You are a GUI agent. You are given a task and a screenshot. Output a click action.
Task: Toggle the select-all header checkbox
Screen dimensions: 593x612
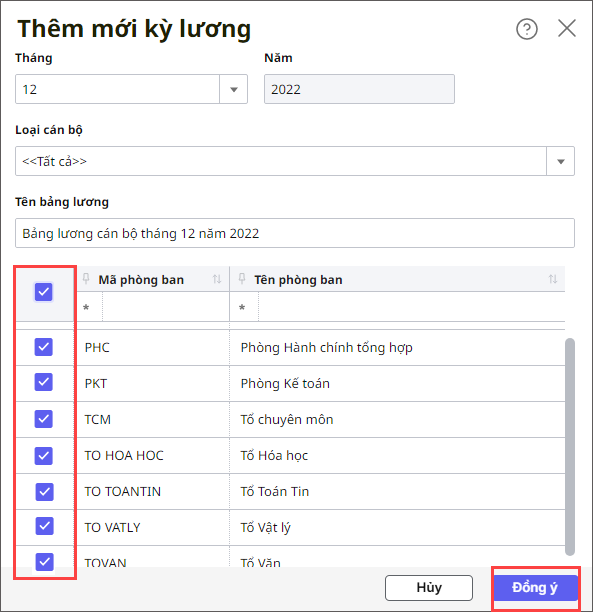coord(44,292)
